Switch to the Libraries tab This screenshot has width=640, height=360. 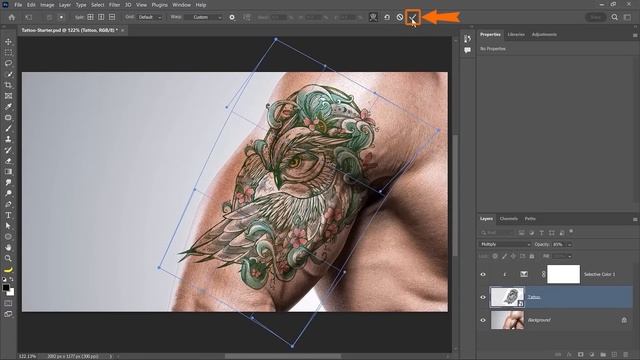point(516,35)
